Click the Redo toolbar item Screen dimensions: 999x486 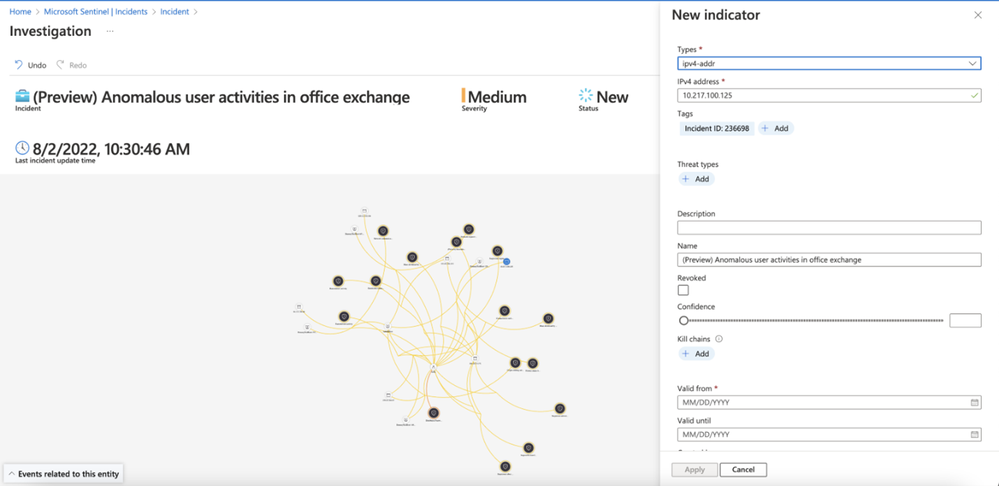pos(71,65)
